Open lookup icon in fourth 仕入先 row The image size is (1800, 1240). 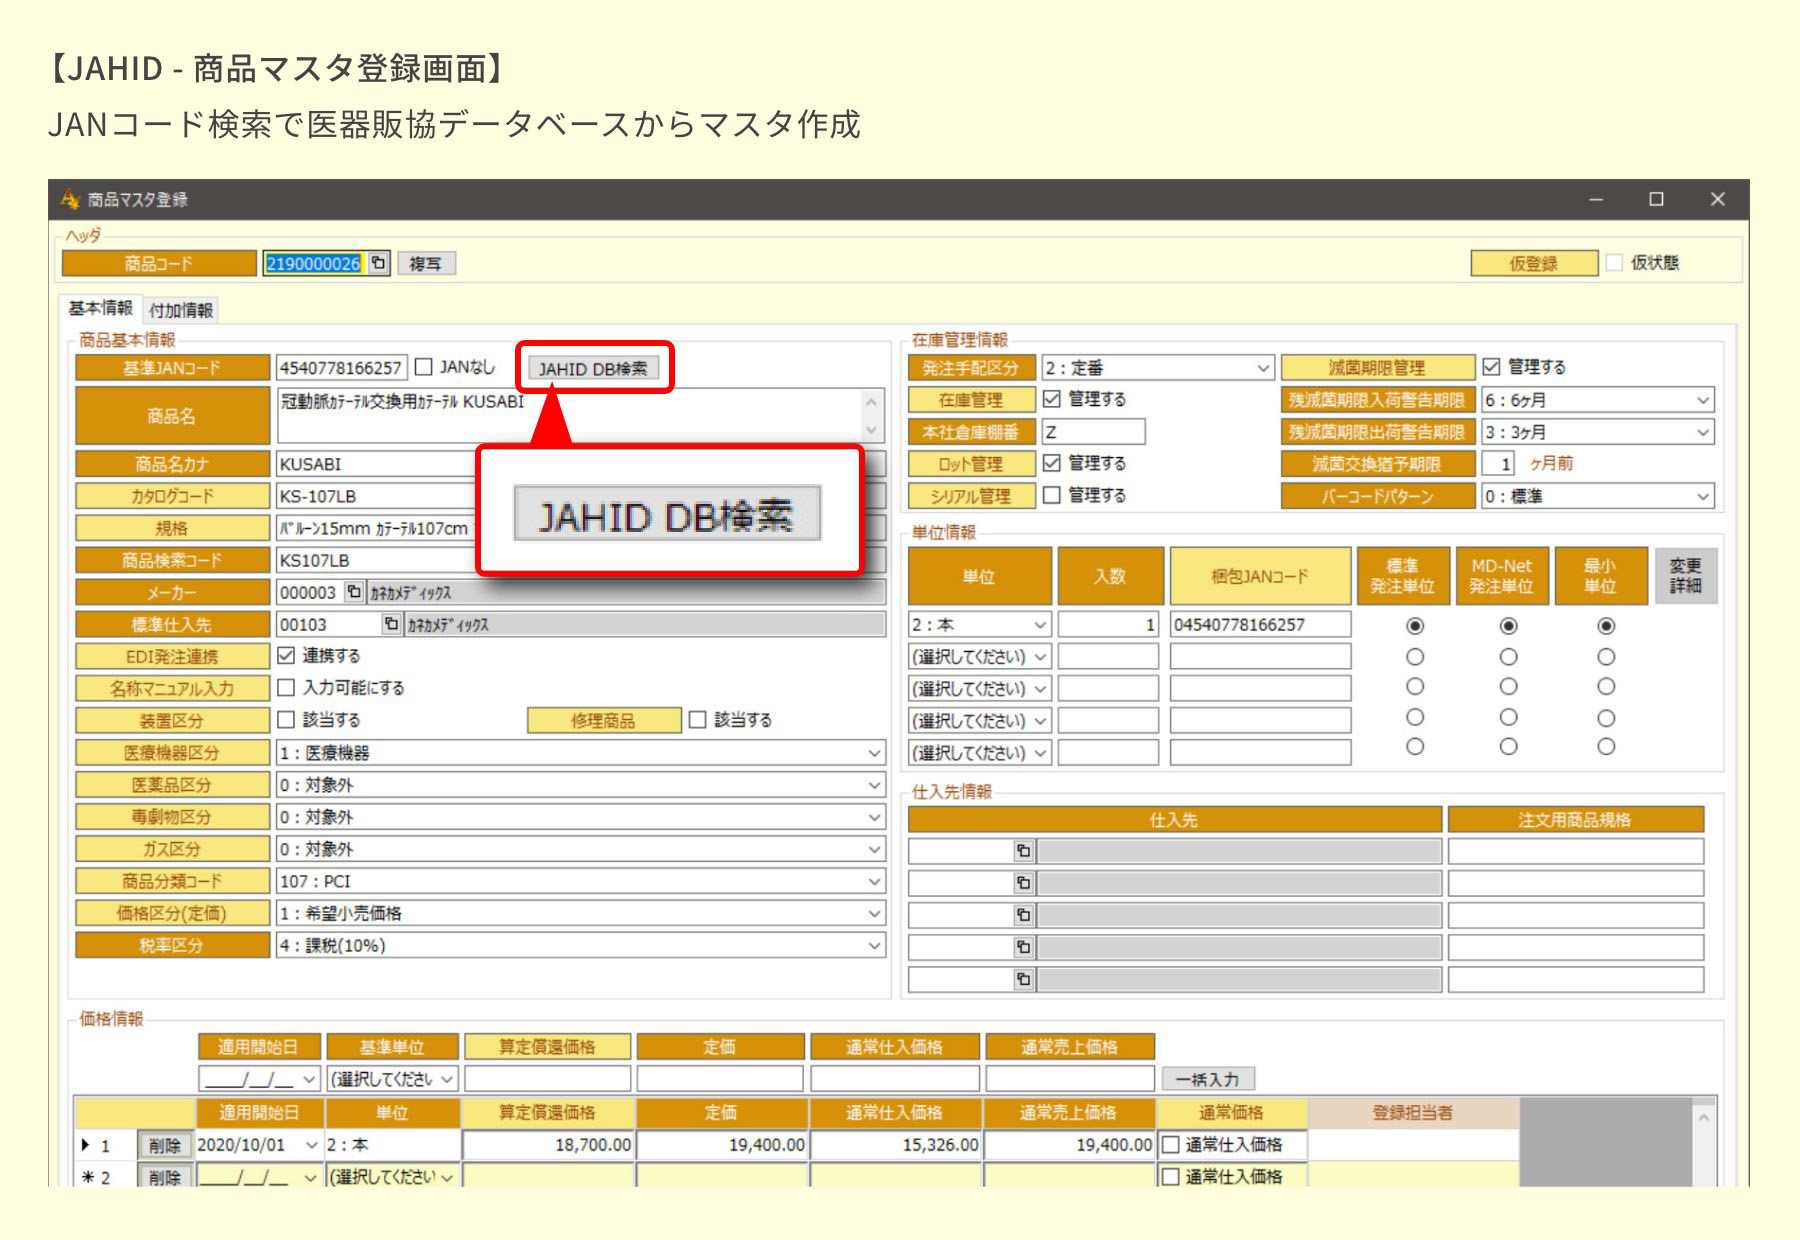coord(1022,947)
